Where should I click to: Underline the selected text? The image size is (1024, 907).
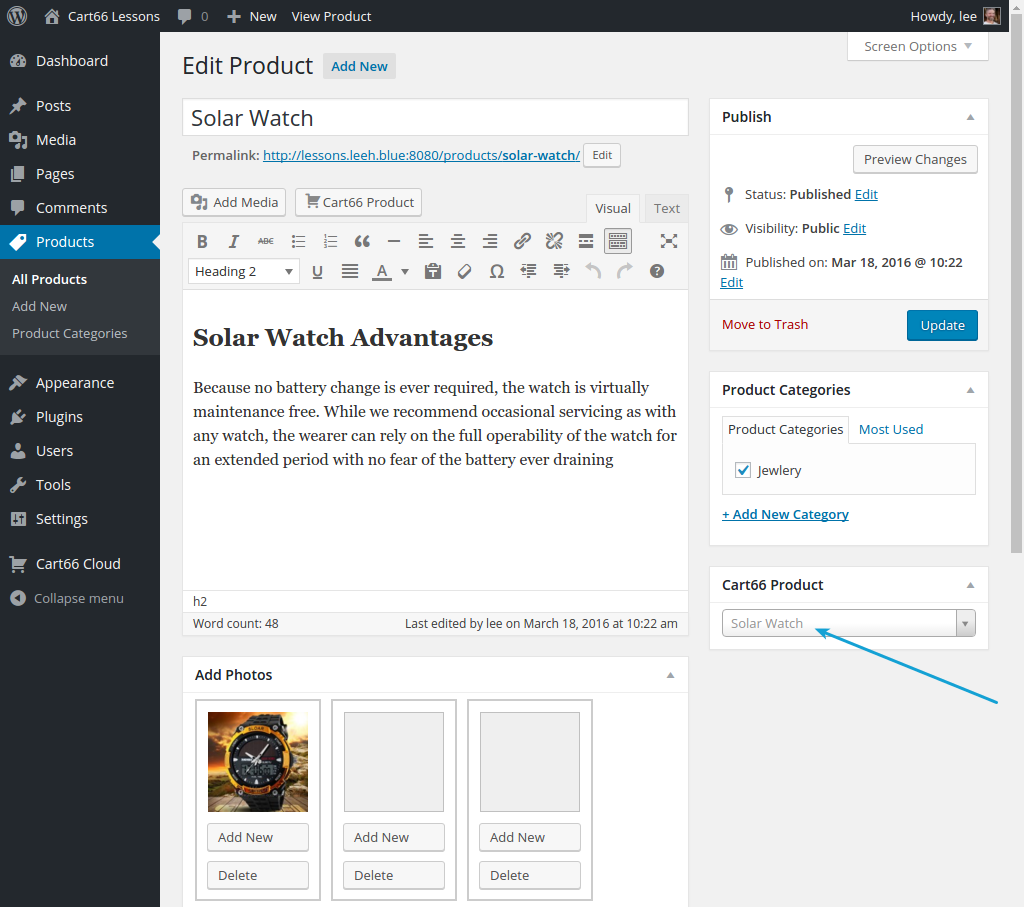(317, 272)
